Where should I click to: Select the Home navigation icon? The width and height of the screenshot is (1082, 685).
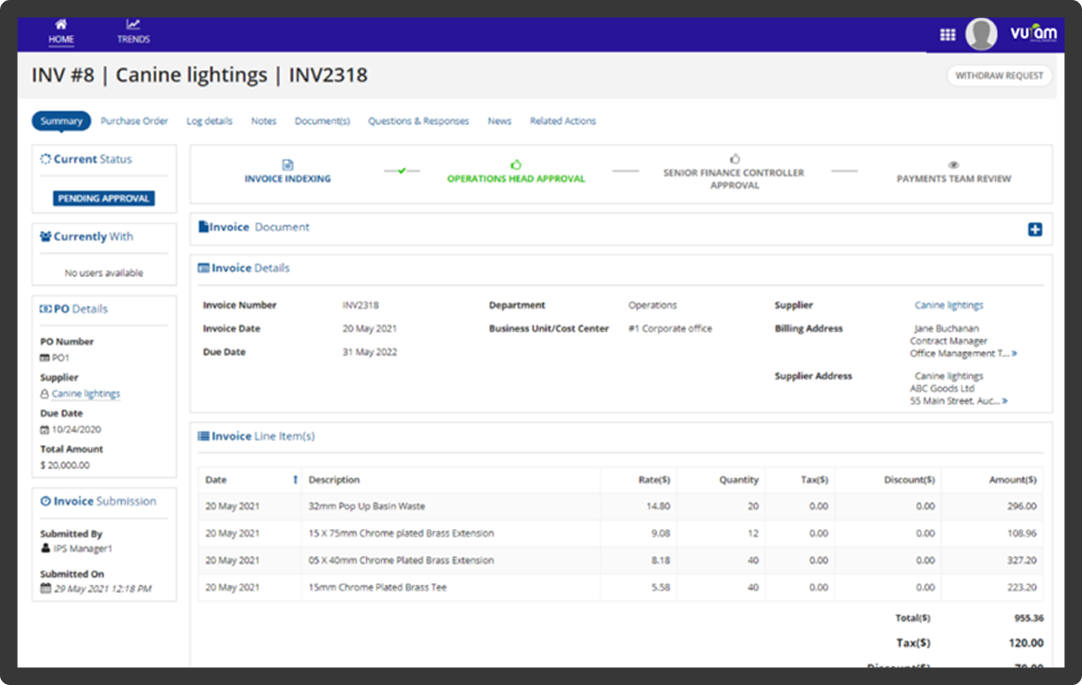pos(61,29)
